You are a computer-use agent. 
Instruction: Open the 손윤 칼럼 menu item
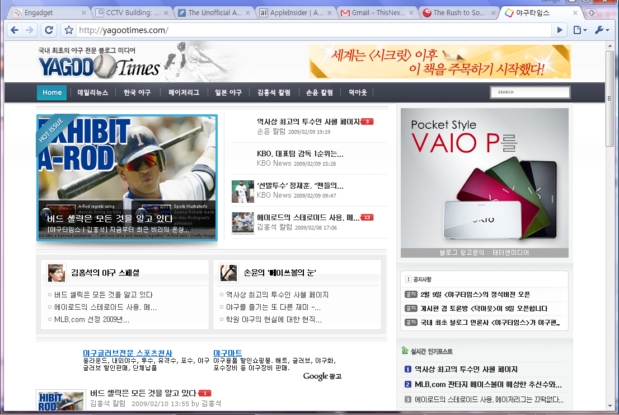[319, 92]
